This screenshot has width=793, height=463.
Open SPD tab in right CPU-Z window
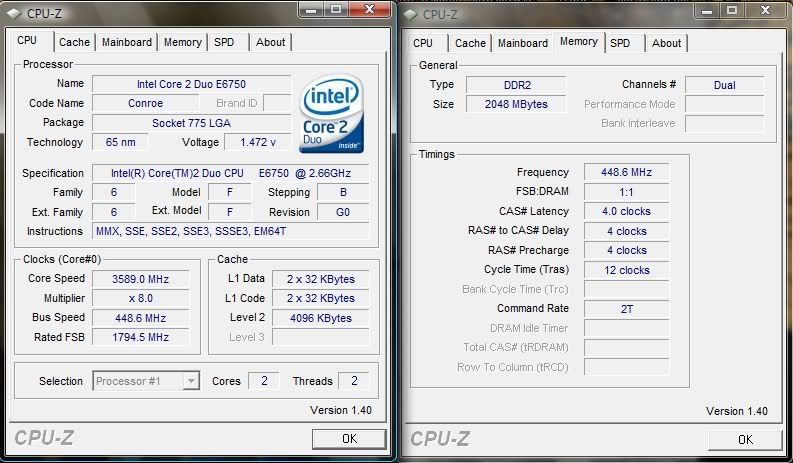click(620, 44)
